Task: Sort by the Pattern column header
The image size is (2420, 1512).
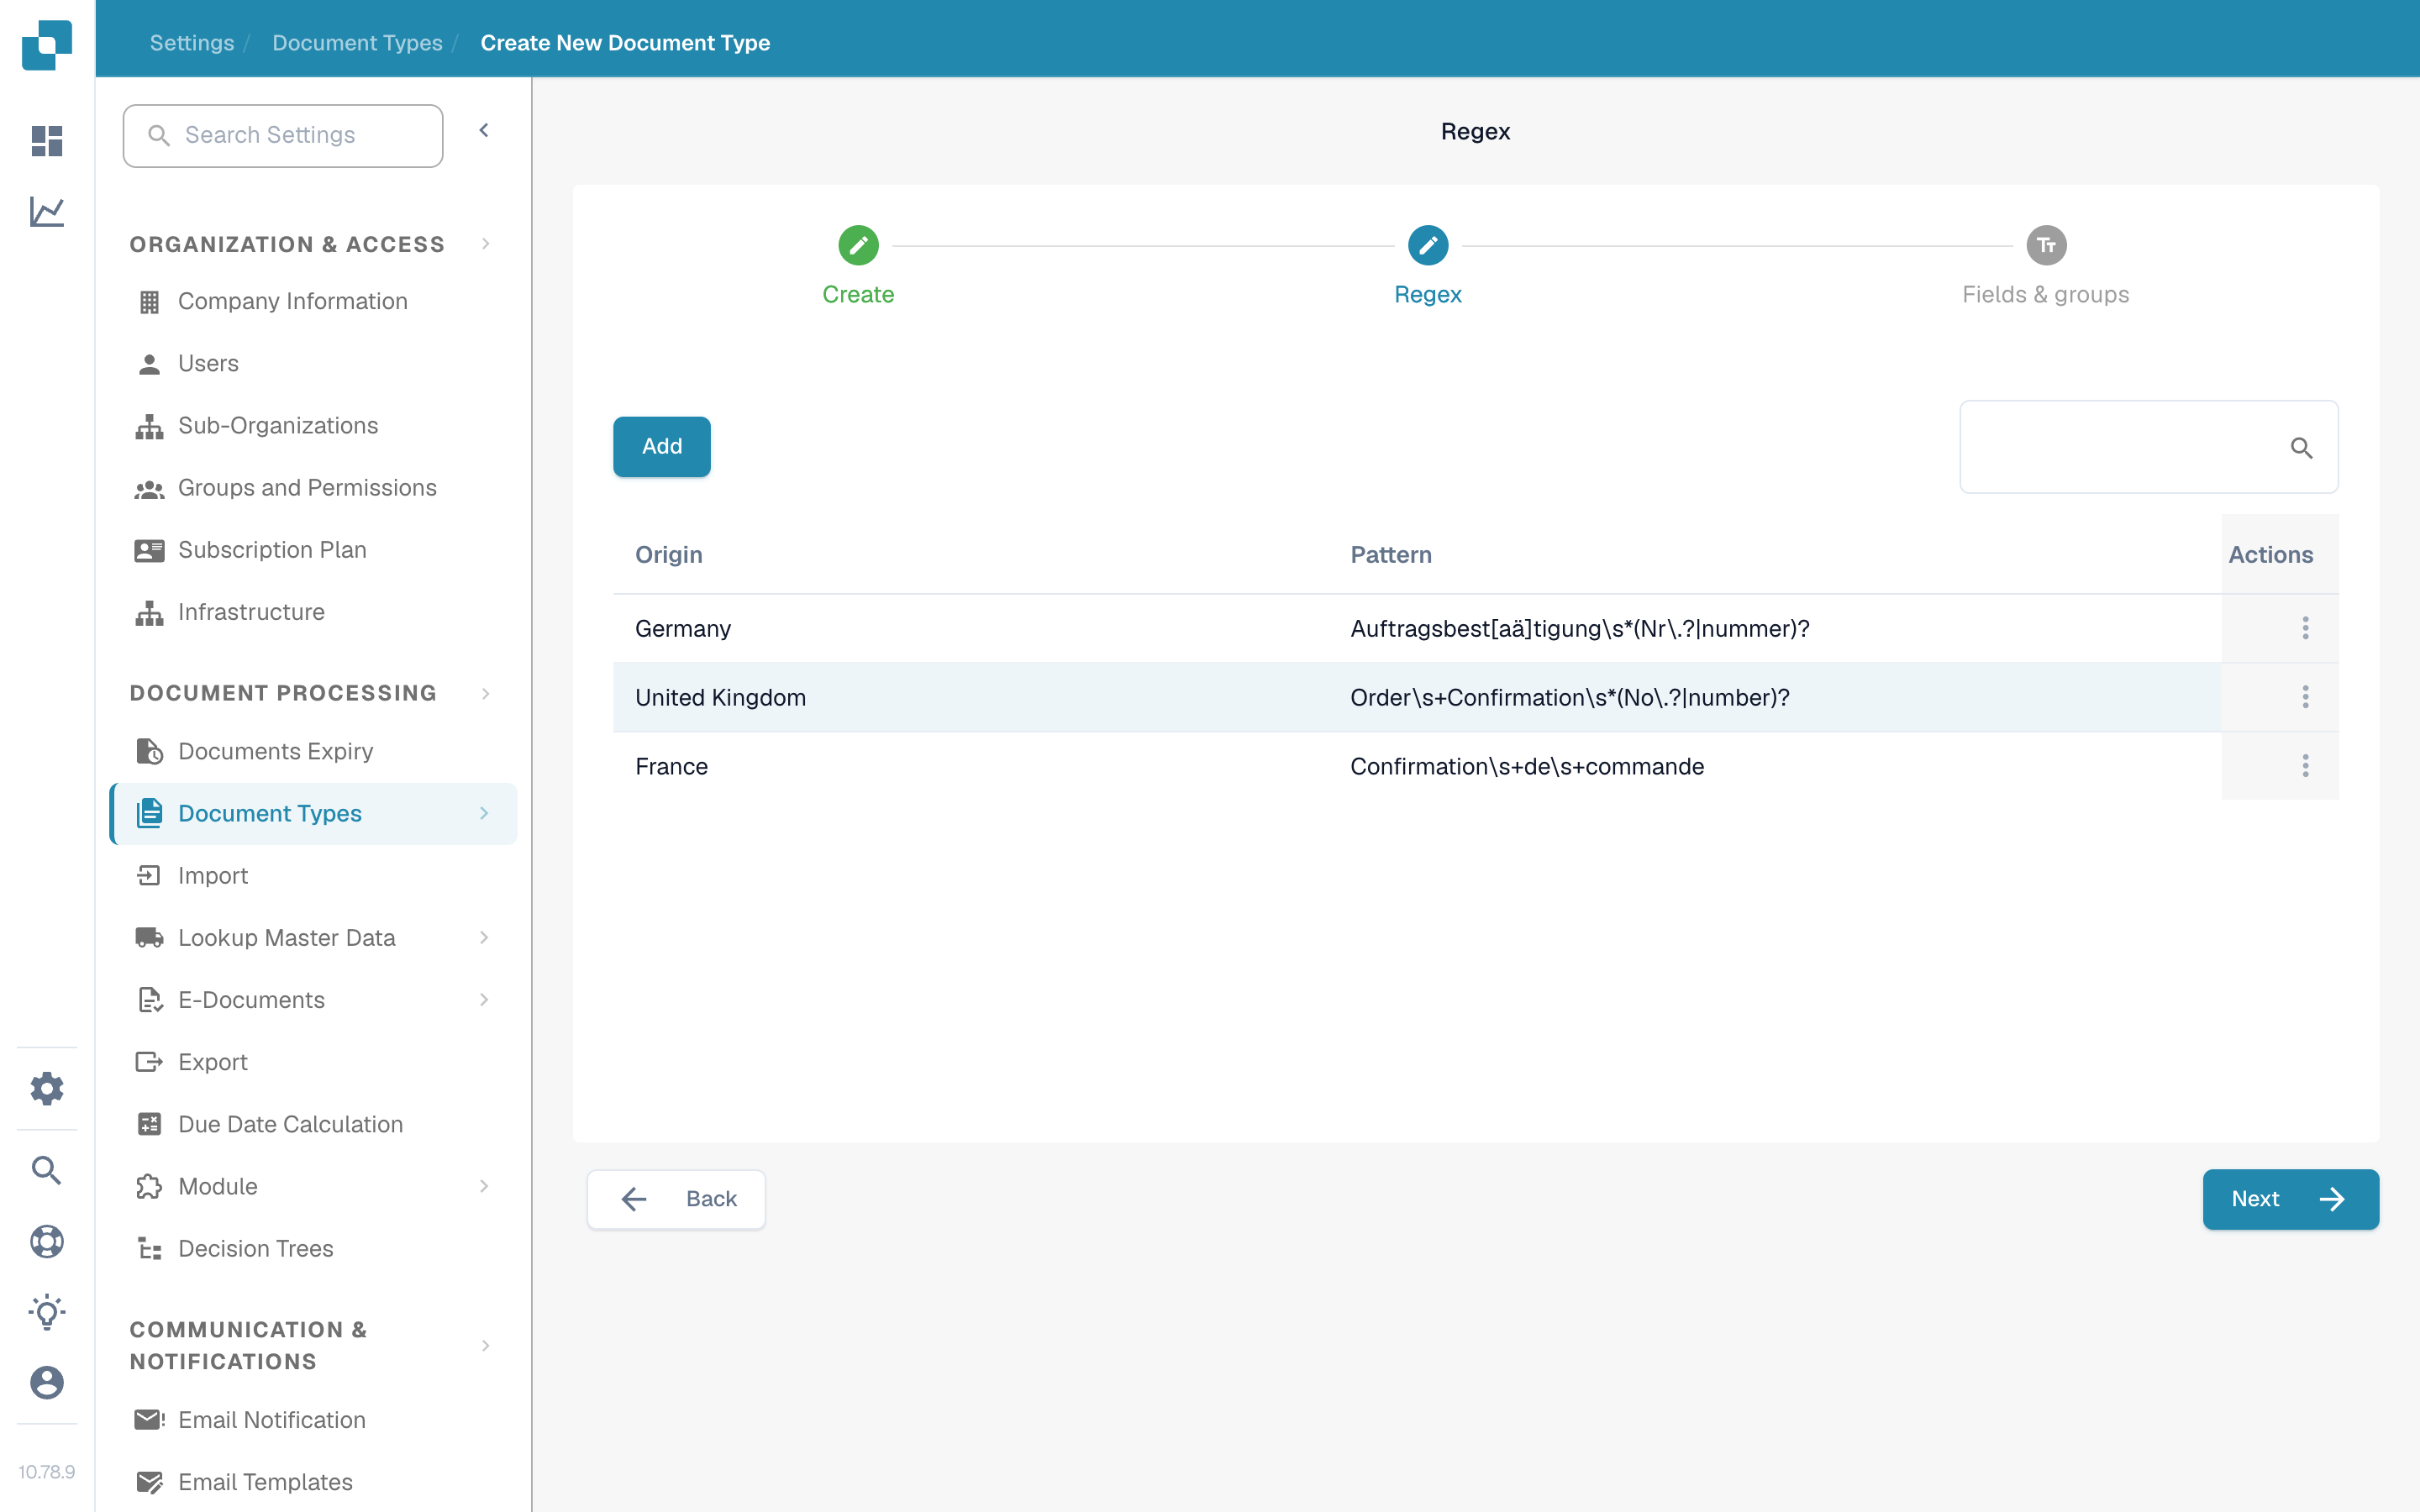Action: (x=1391, y=554)
